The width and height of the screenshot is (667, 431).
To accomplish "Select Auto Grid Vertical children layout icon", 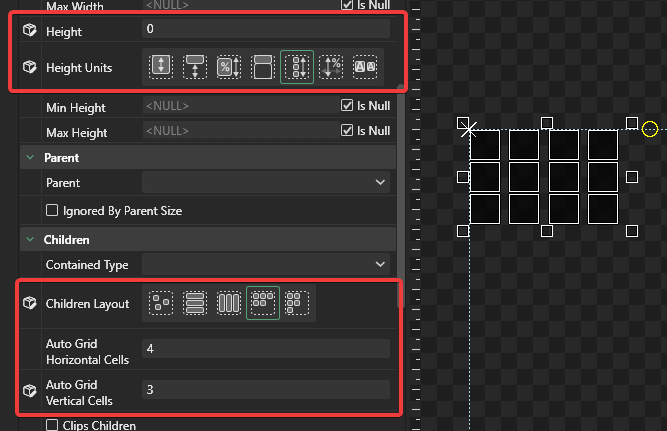I will [297, 302].
